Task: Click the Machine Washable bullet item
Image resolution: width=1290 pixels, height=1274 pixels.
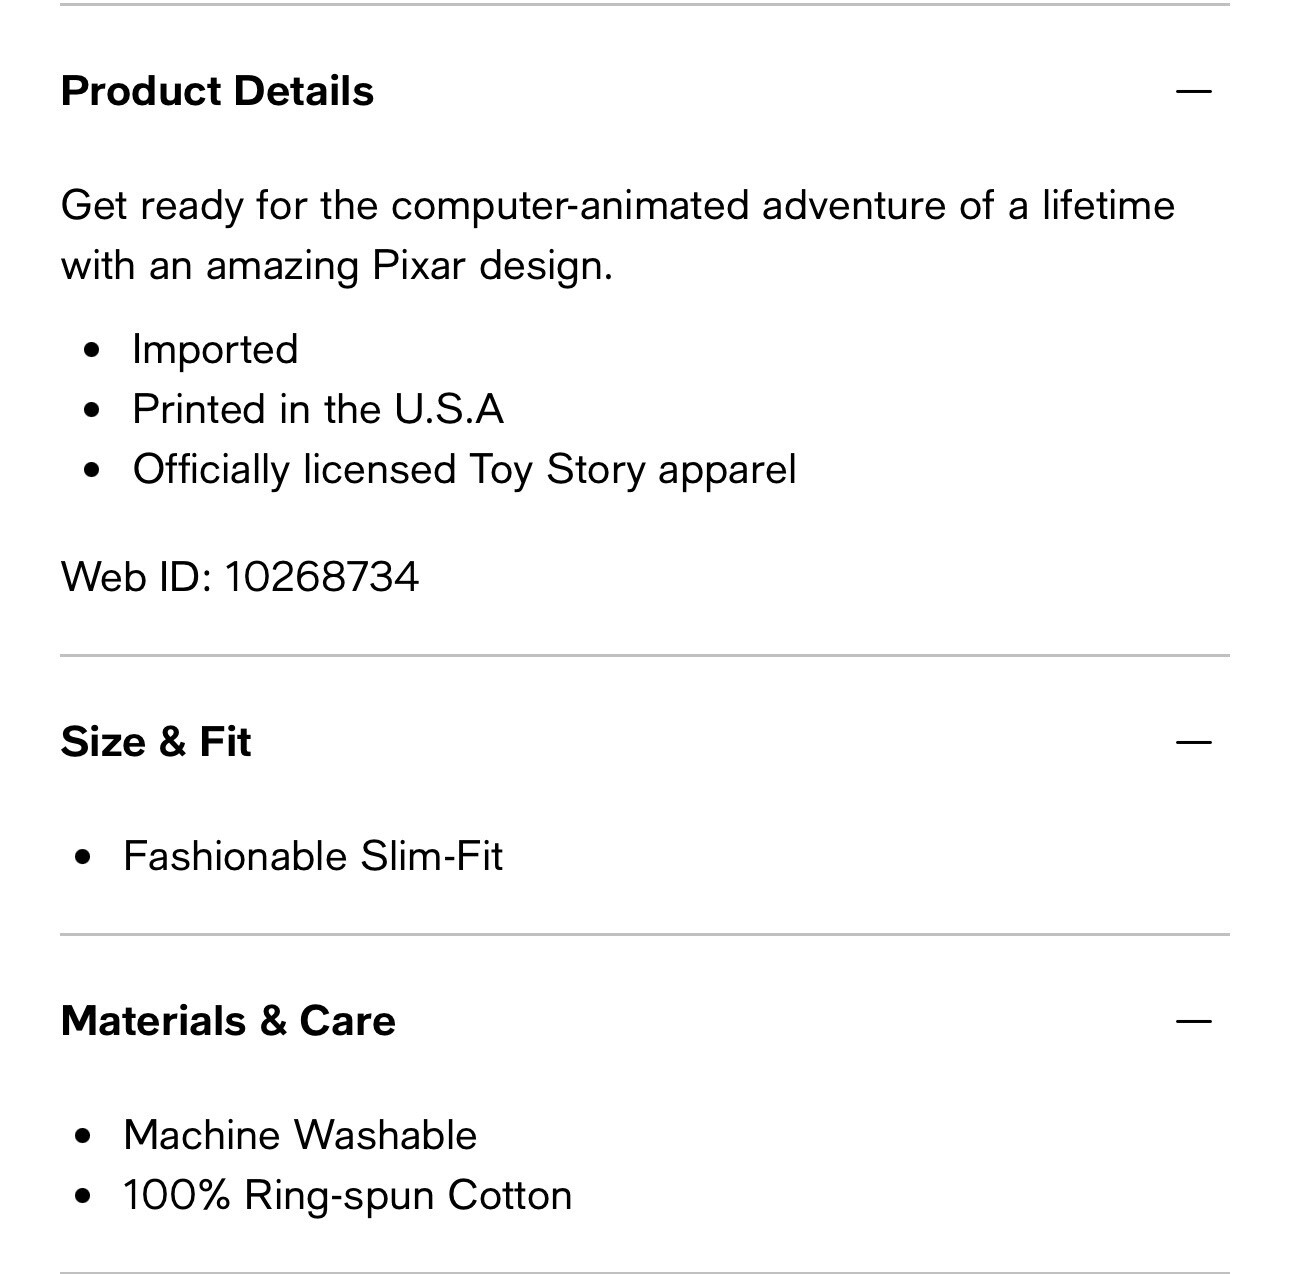Action: click(x=300, y=1135)
